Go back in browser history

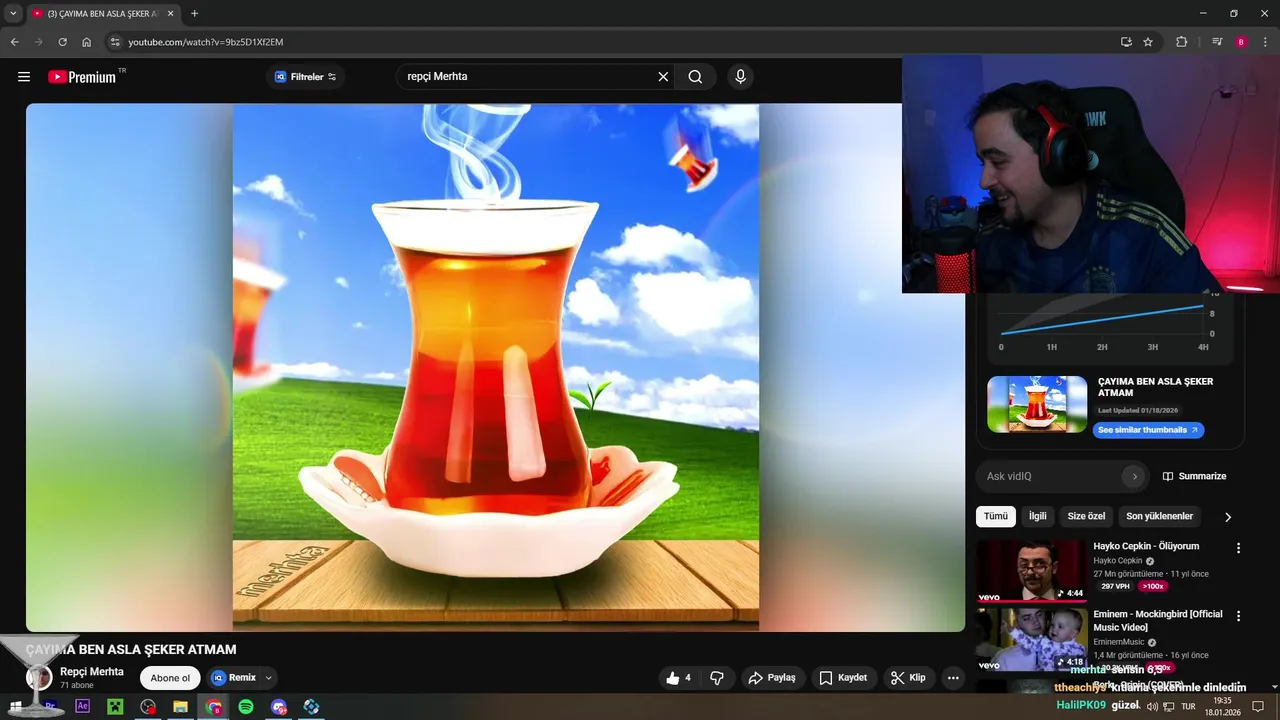[x=14, y=42]
